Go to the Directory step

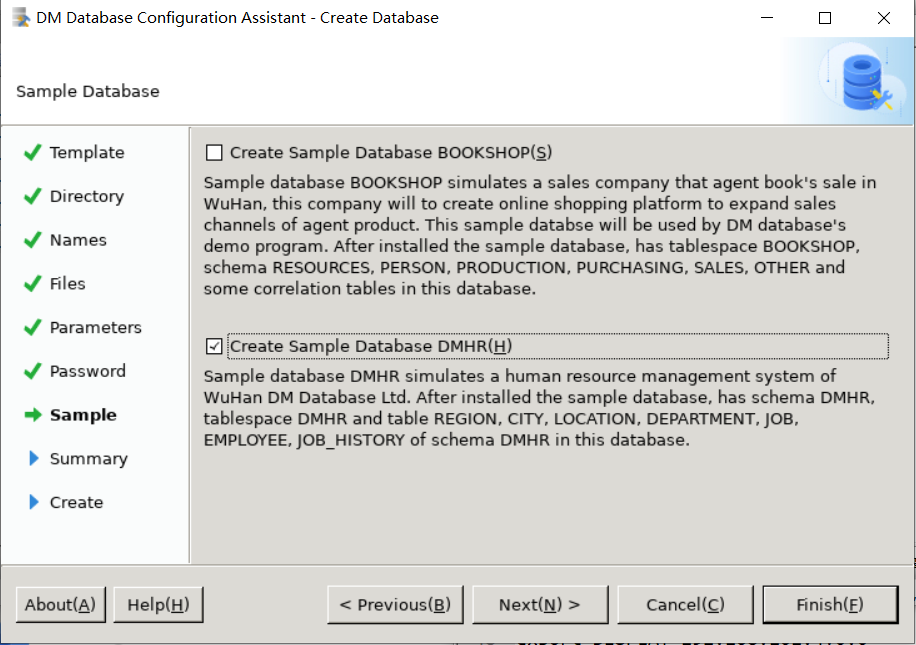click(87, 196)
